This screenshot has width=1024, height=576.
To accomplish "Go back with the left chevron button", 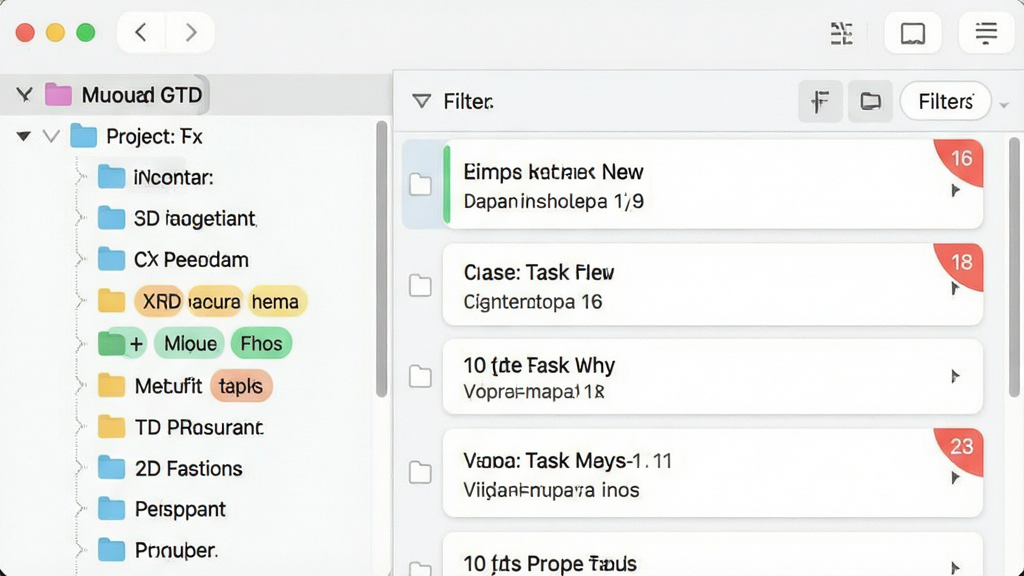I will click(141, 32).
